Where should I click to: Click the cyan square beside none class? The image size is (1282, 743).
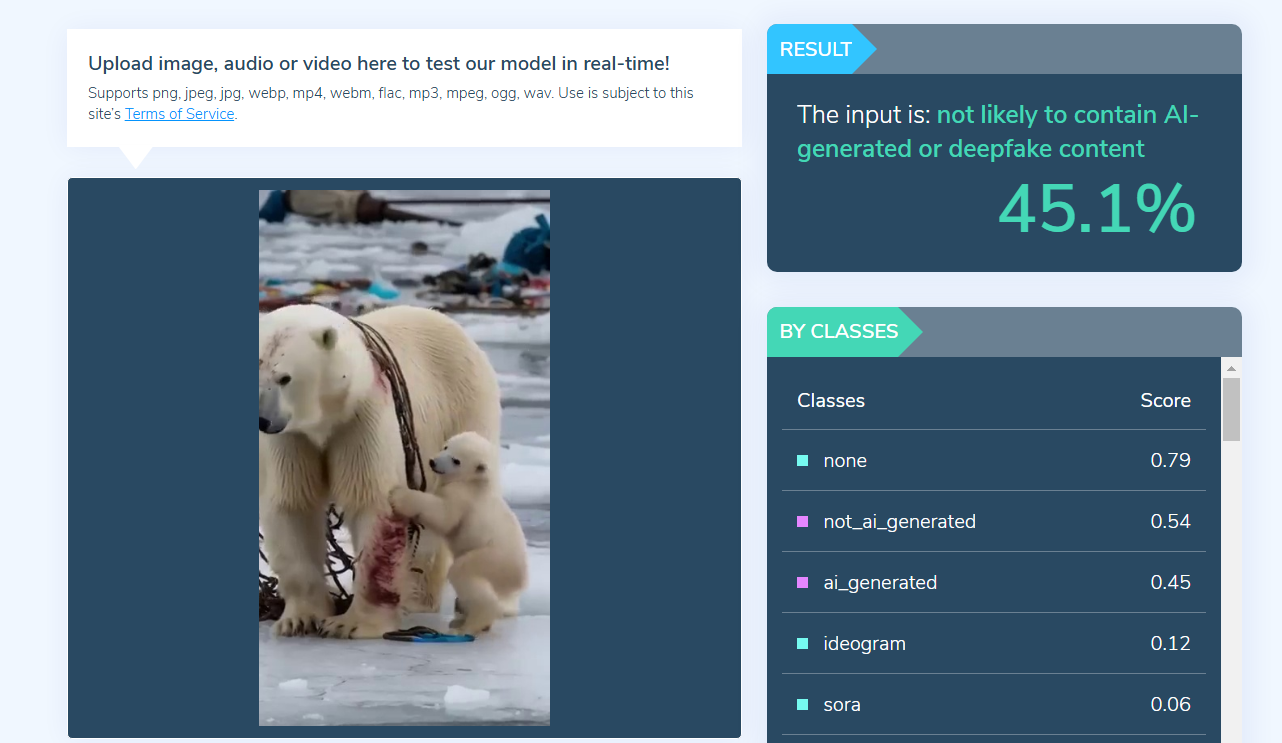802,461
